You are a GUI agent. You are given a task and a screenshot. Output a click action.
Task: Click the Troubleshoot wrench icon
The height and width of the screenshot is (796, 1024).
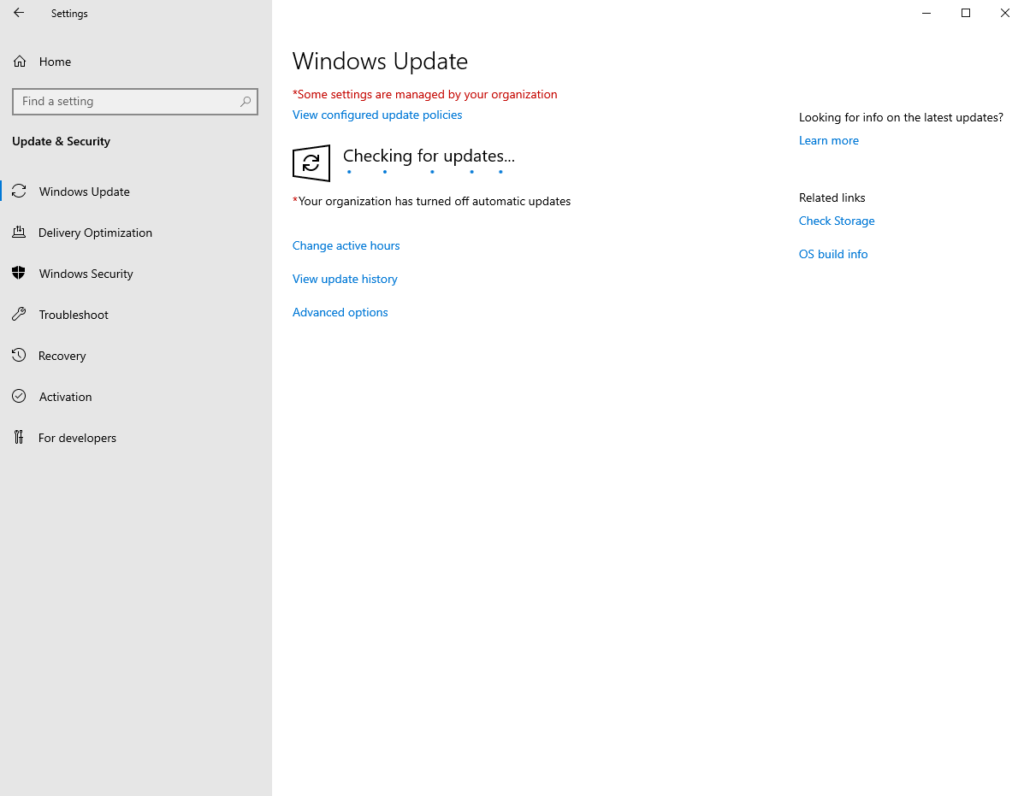pos(19,315)
